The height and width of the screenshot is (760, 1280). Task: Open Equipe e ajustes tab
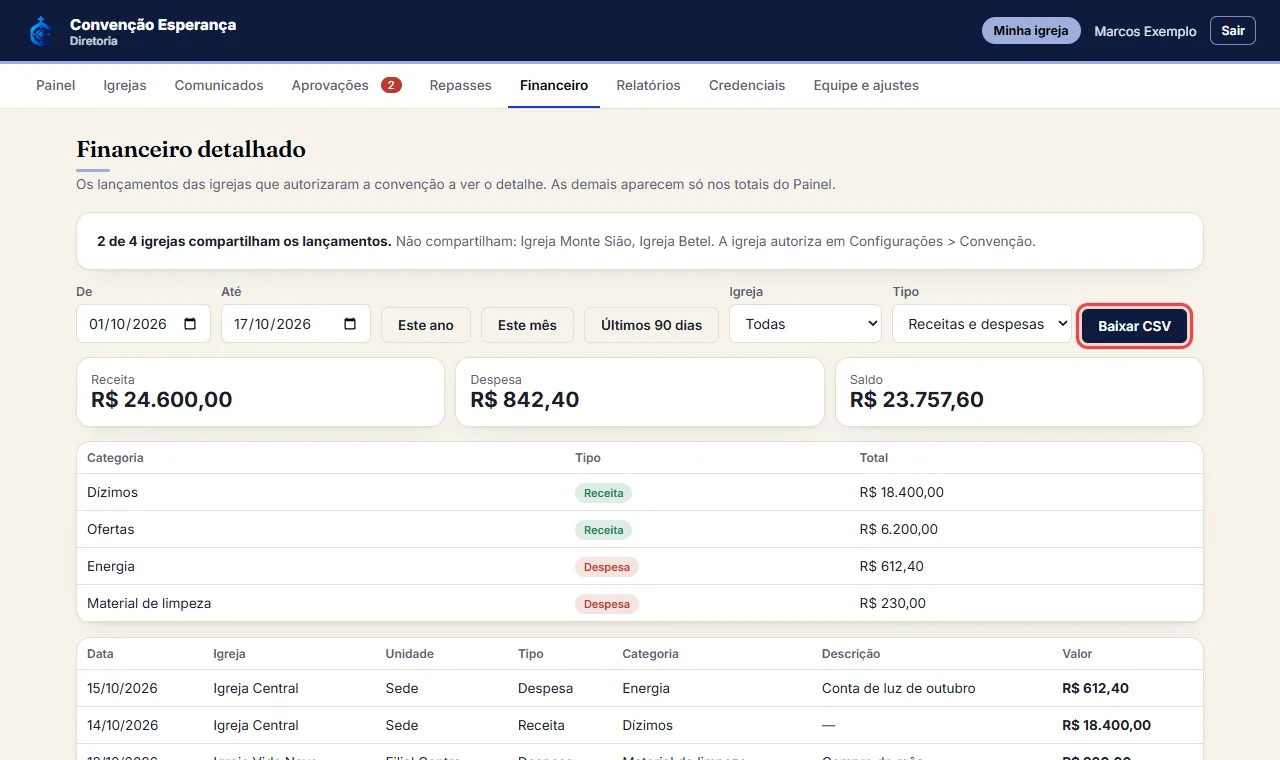pyautogui.click(x=866, y=85)
